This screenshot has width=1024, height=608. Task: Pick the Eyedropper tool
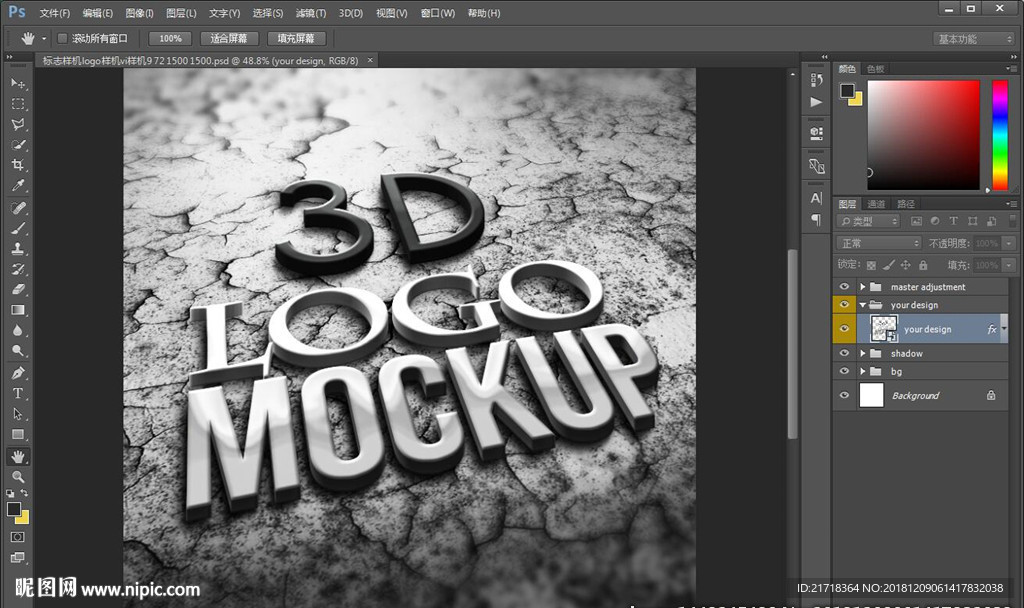[x=18, y=186]
